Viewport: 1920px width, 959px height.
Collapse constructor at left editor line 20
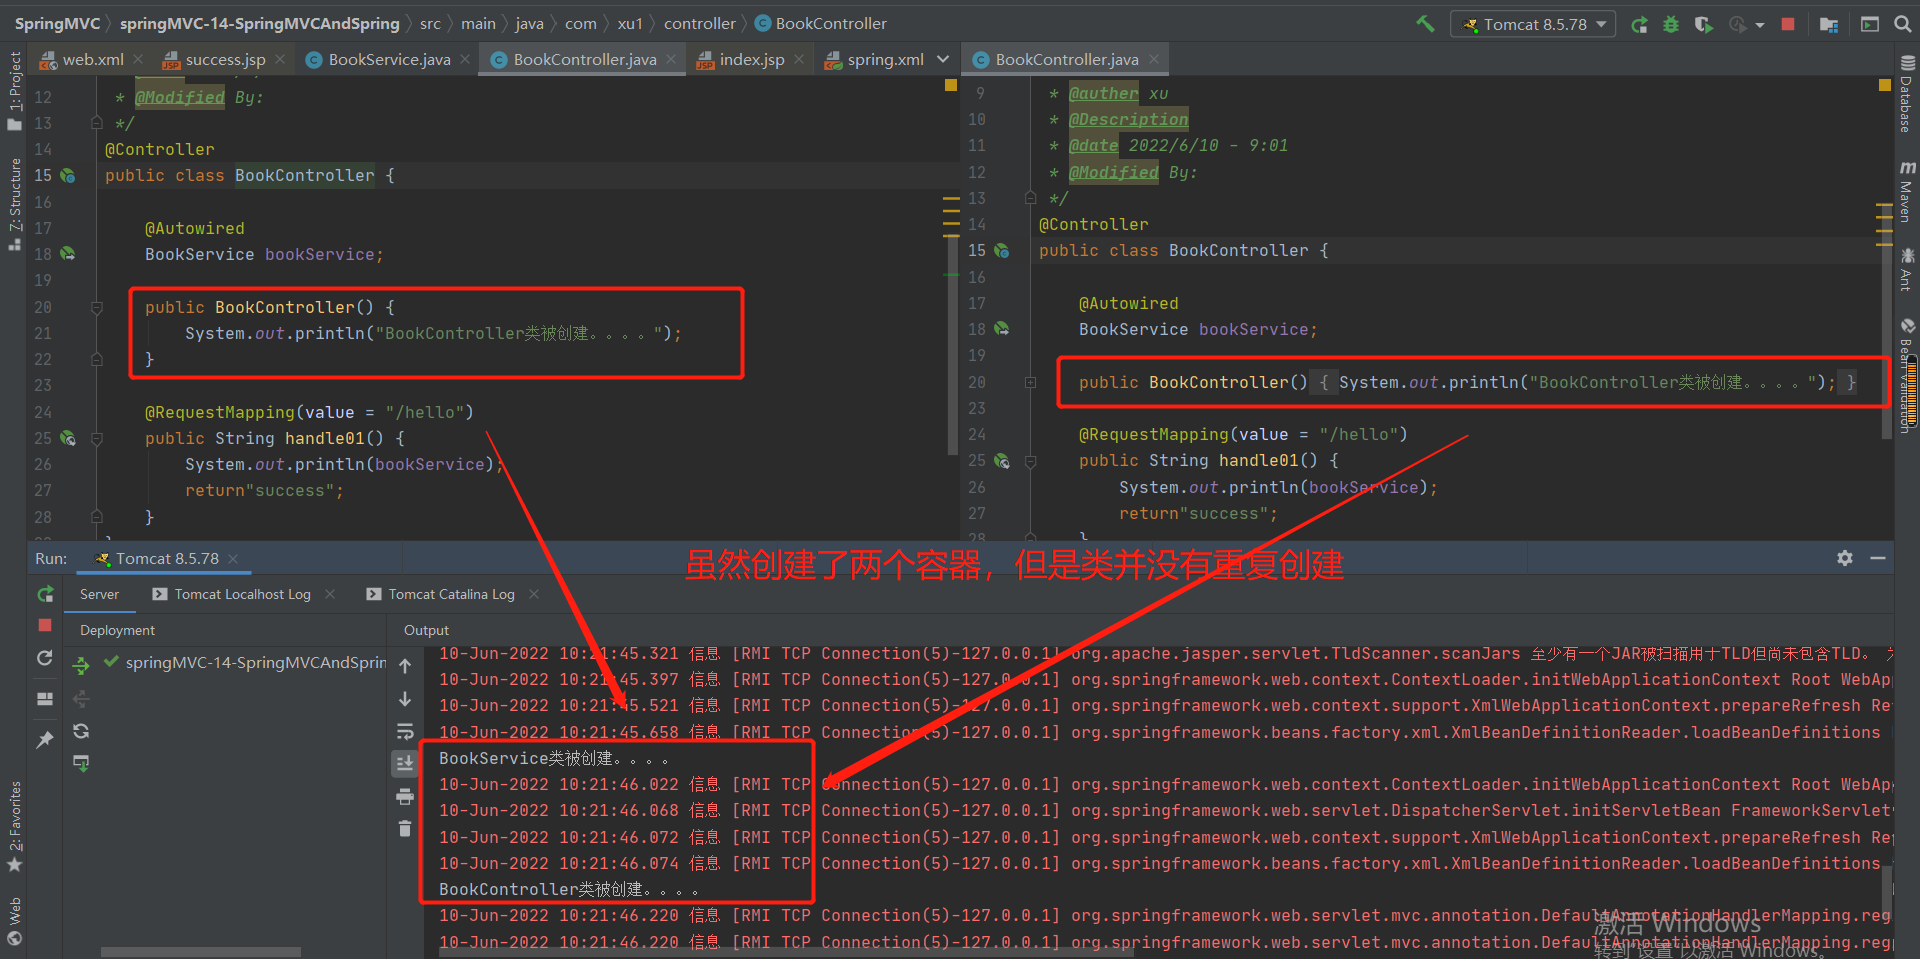tap(97, 308)
